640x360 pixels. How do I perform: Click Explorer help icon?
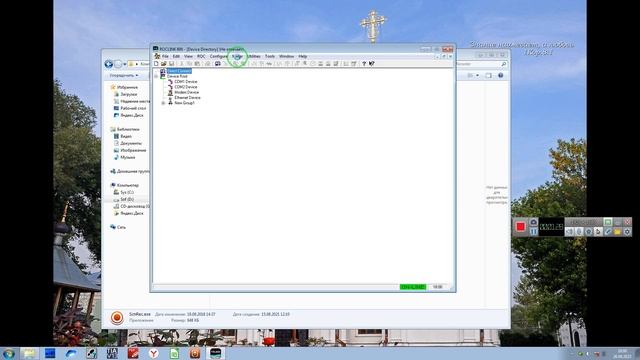tap(501, 76)
